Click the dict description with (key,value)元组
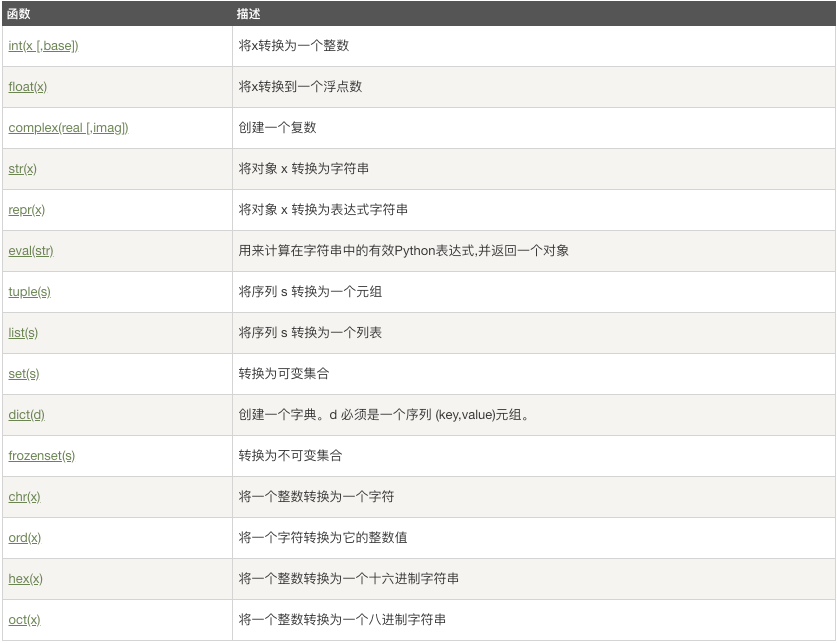 coord(384,415)
